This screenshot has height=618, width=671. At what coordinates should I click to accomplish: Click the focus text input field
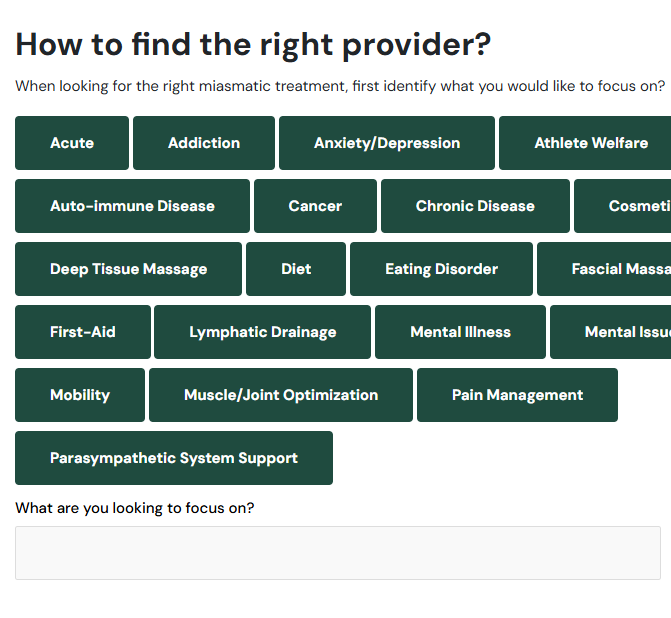click(337, 553)
